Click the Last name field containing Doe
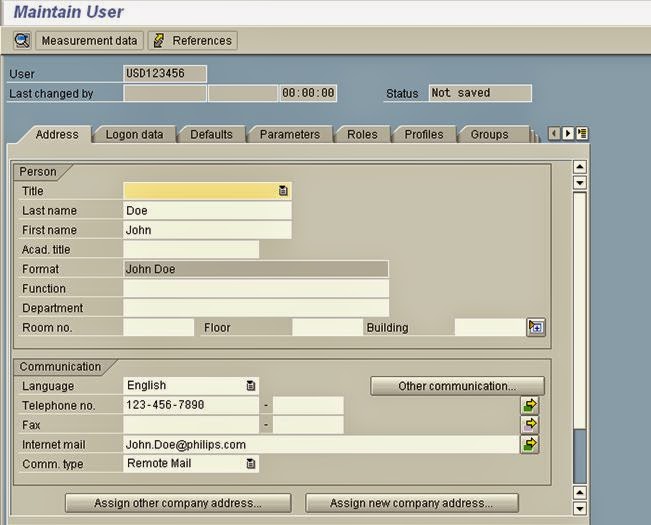This screenshot has height=525, width=651. point(207,210)
